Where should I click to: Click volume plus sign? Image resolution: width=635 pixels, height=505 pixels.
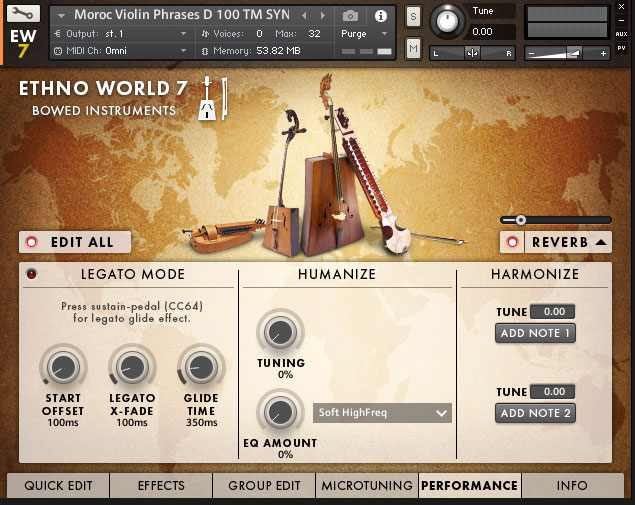coord(603,53)
